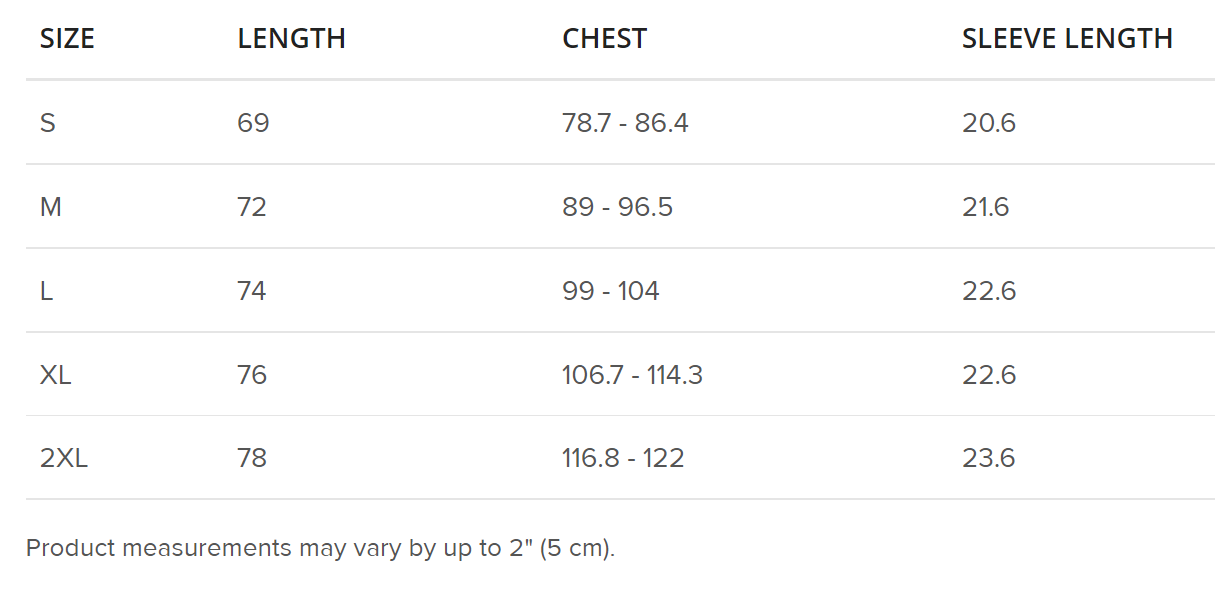Image resolution: width=1215 pixels, height=607 pixels.
Task: Select the CHEST column header
Action: pyautogui.click(x=604, y=39)
